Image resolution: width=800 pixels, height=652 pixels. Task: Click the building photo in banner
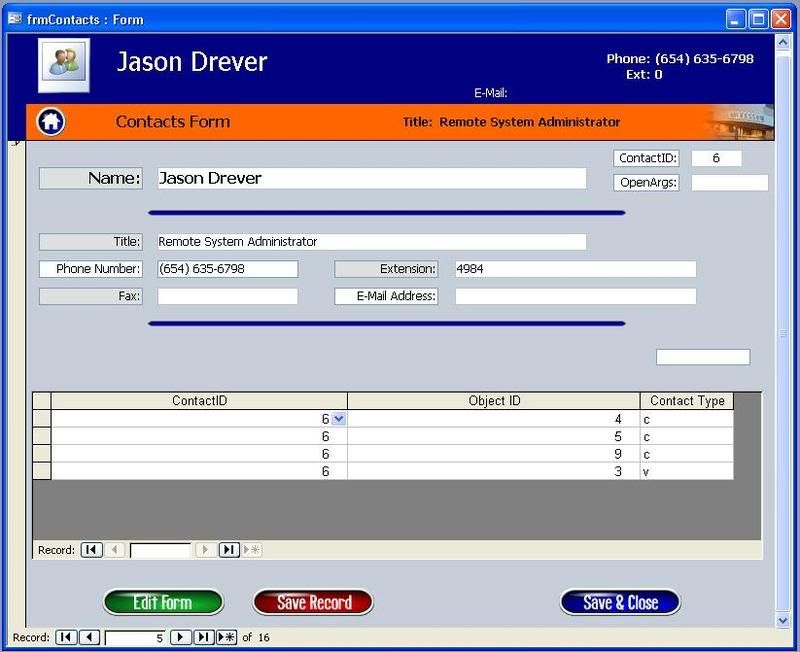740,122
